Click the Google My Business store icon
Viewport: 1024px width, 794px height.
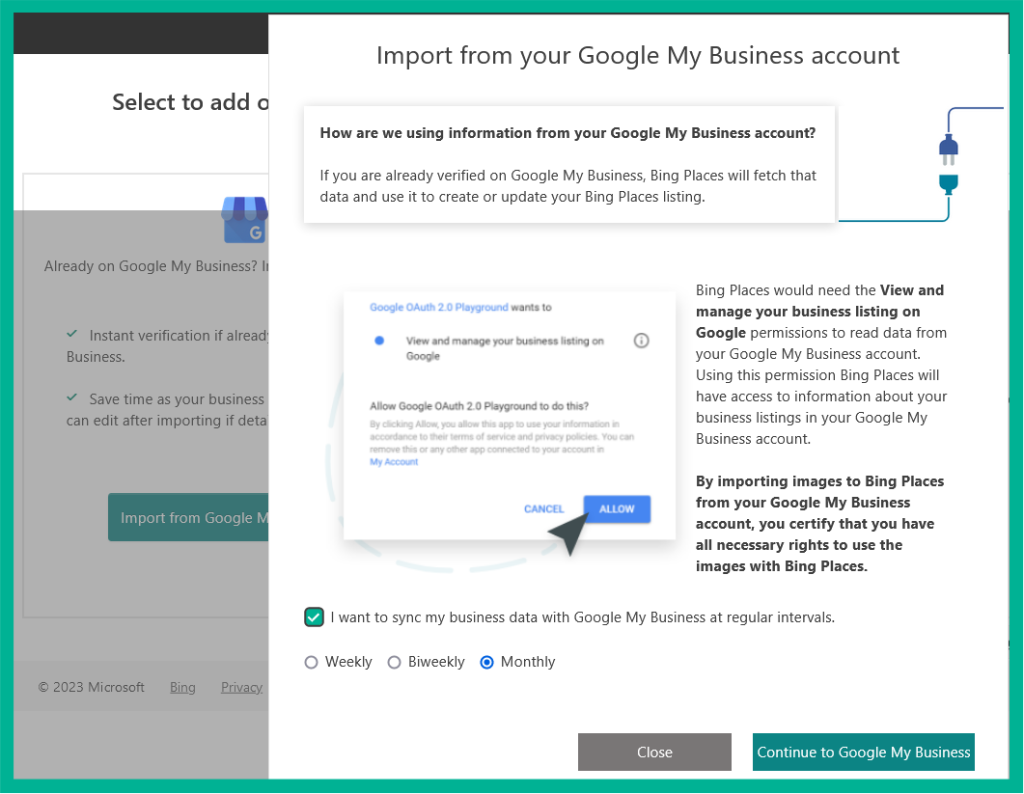245,219
